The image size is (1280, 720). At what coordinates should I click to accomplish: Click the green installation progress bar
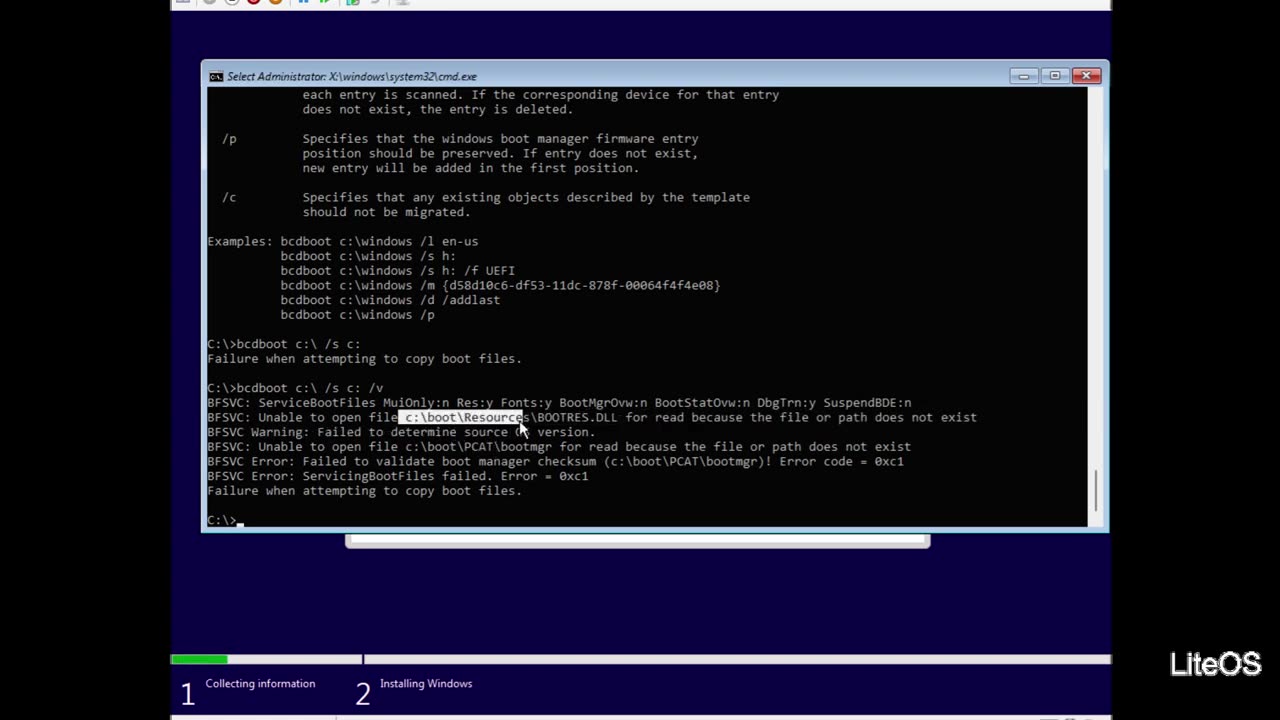click(199, 659)
